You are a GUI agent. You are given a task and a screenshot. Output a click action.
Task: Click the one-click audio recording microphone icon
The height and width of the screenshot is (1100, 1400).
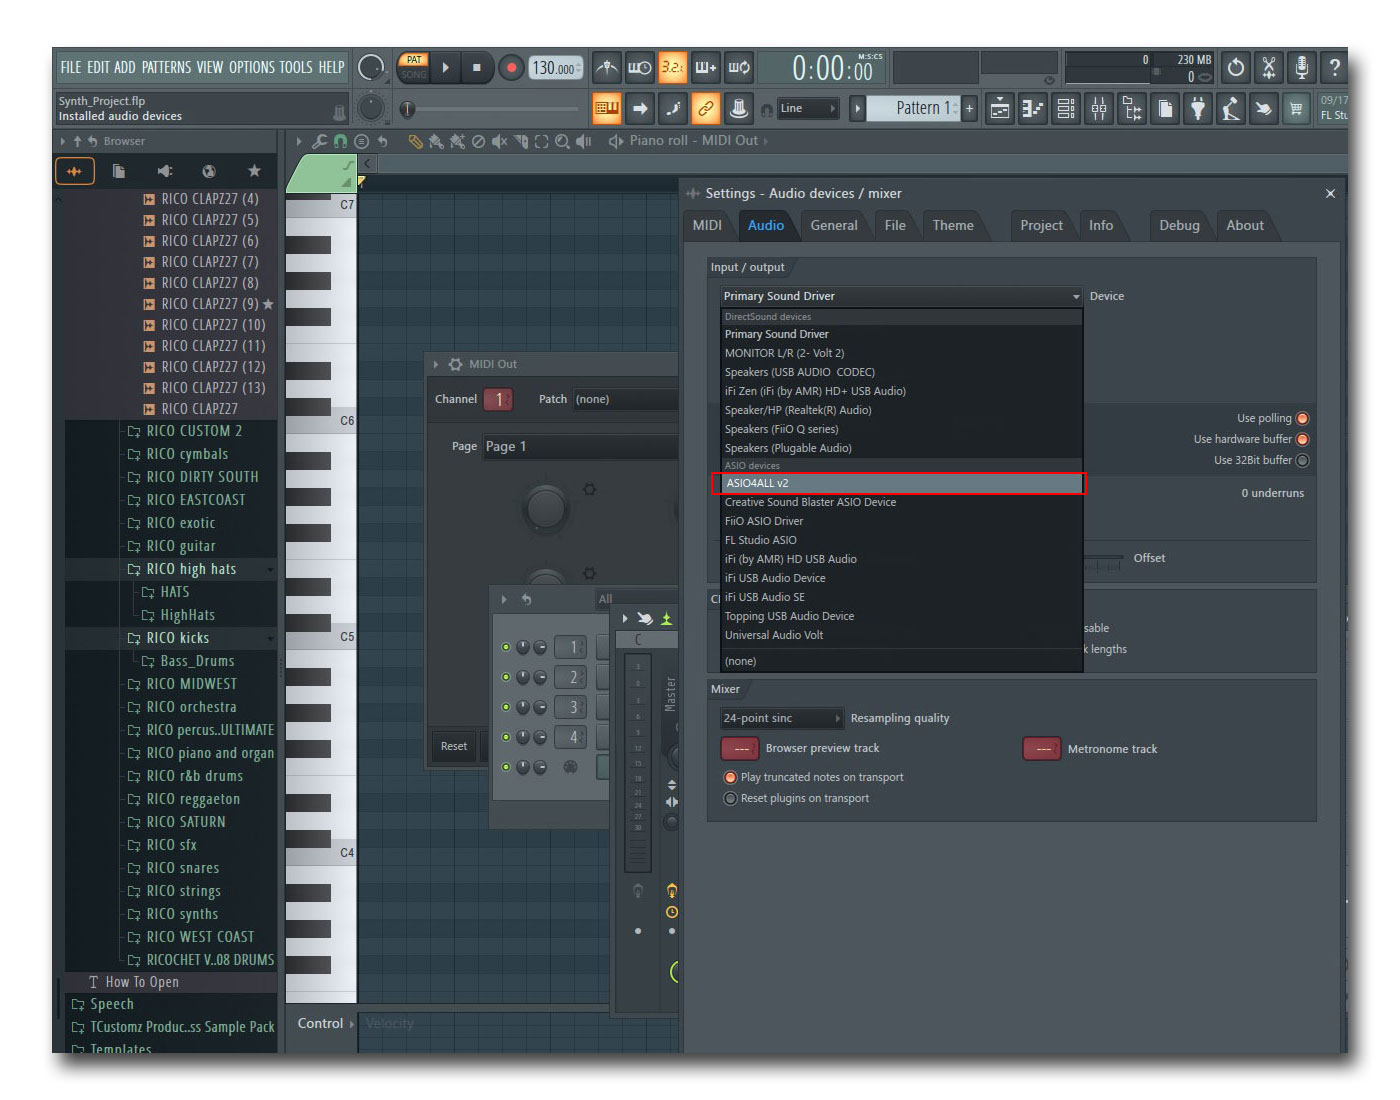click(1302, 67)
